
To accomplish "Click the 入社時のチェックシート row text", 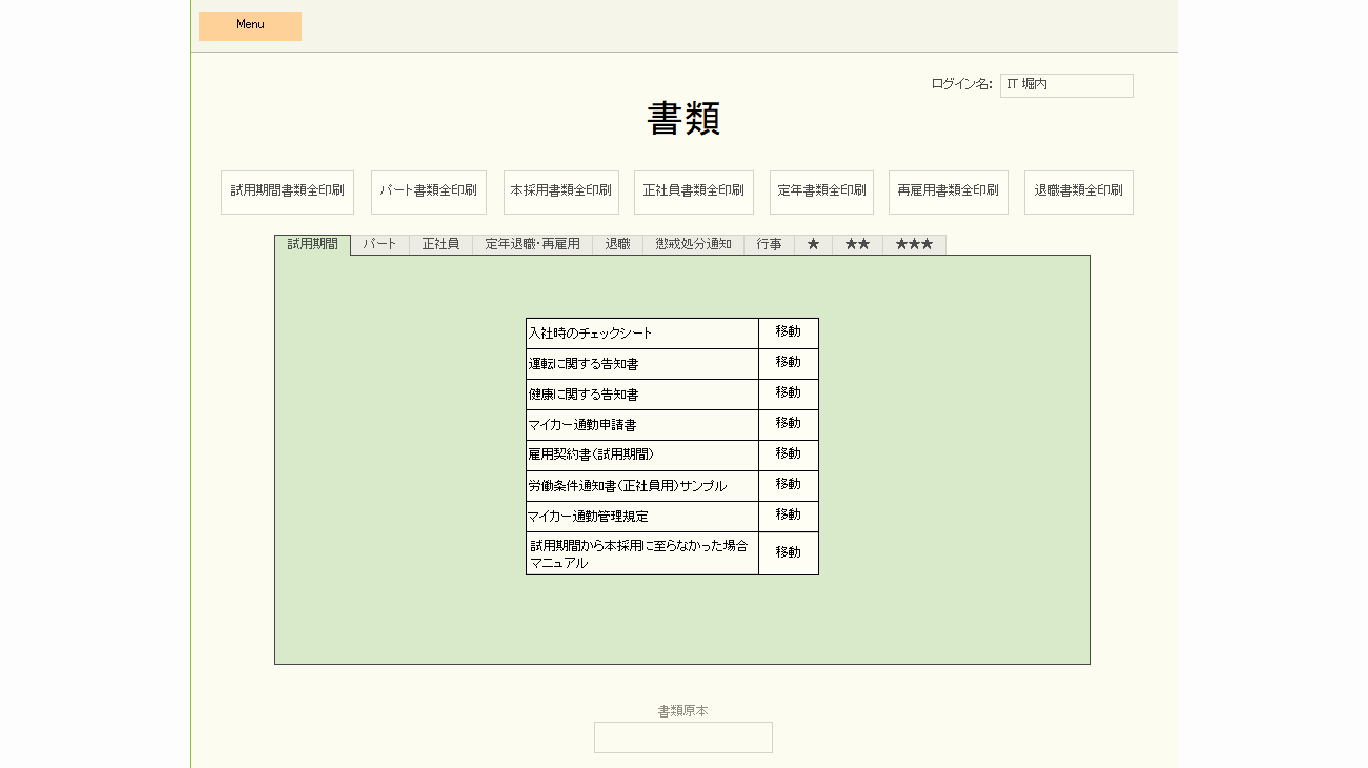I will click(591, 333).
